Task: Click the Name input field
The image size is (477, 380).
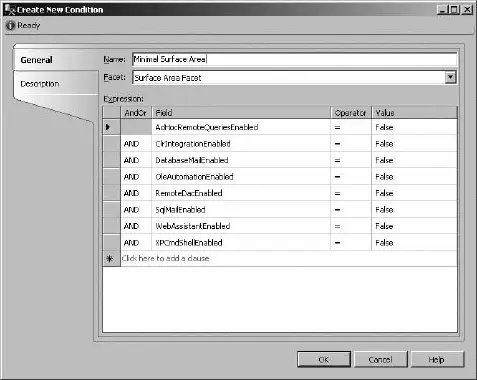Action: [294, 59]
